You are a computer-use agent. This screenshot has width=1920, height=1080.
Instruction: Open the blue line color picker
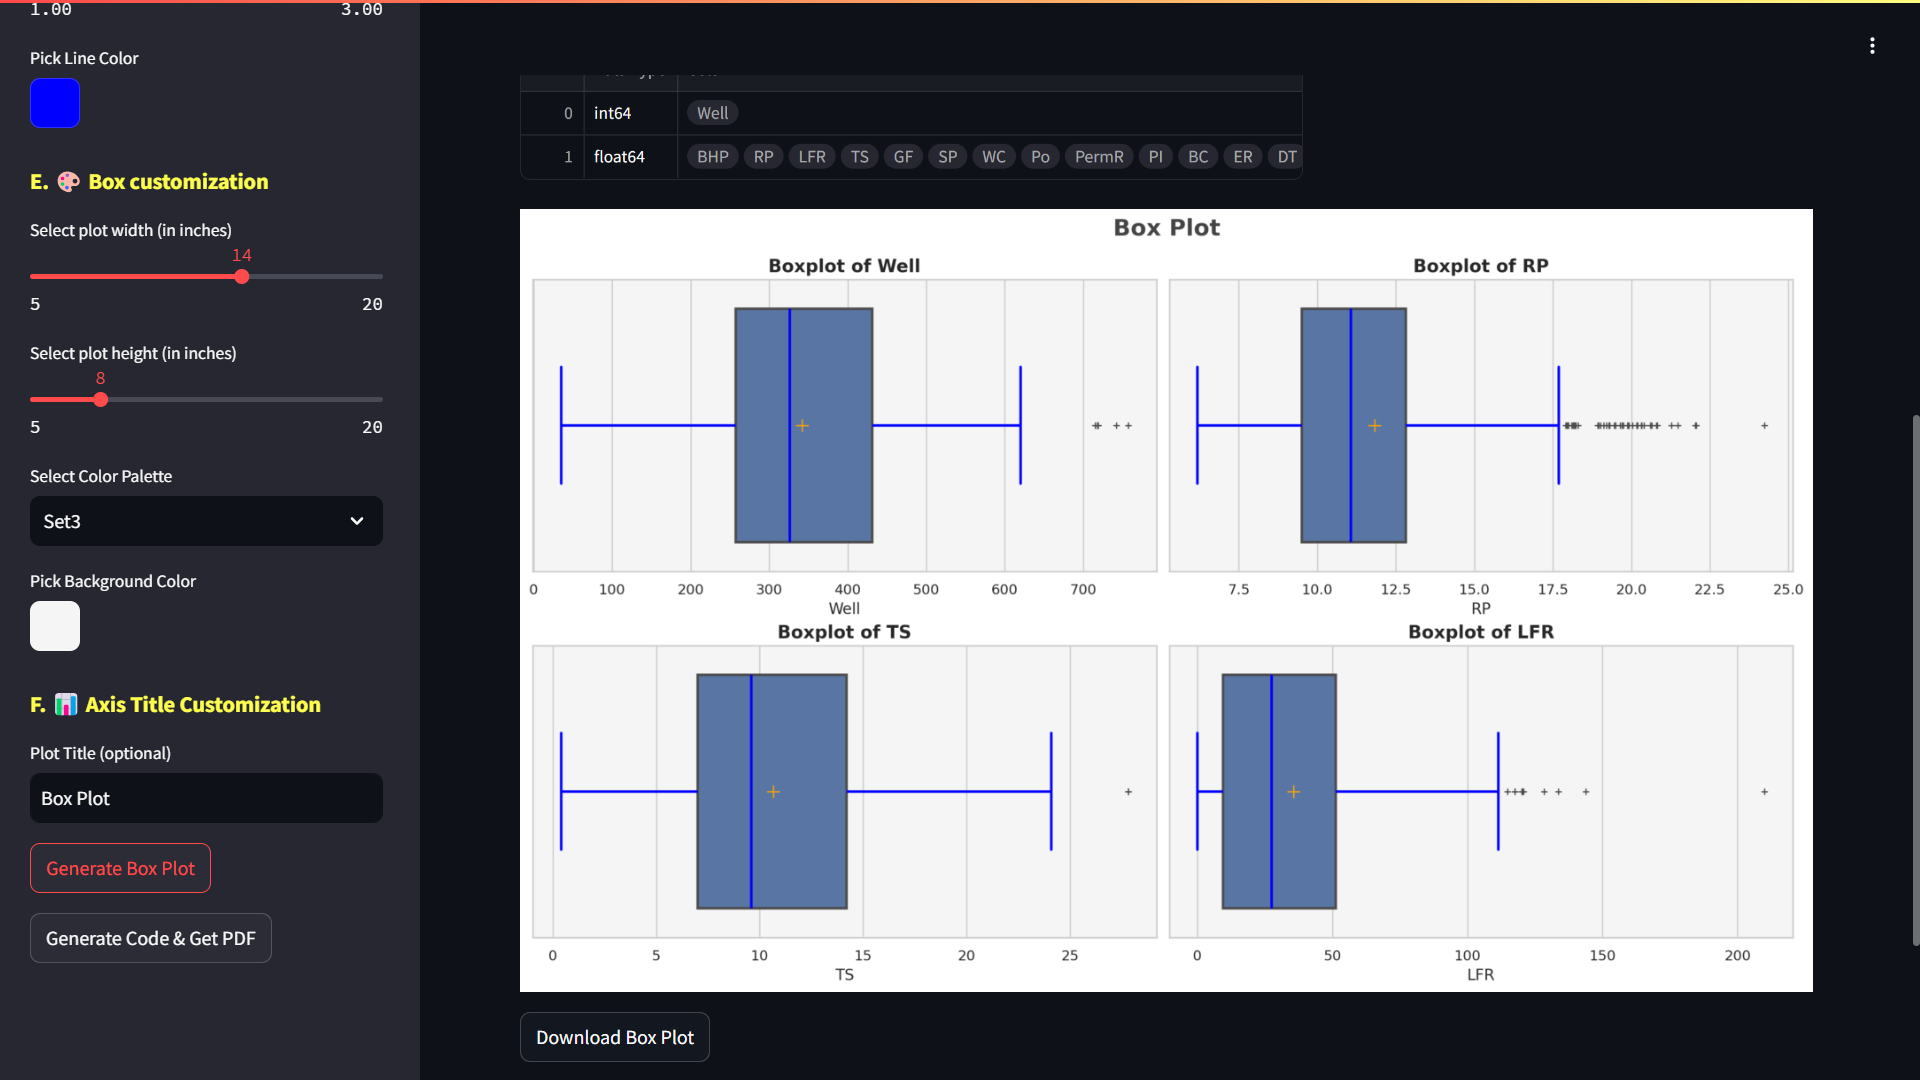click(x=55, y=103)
